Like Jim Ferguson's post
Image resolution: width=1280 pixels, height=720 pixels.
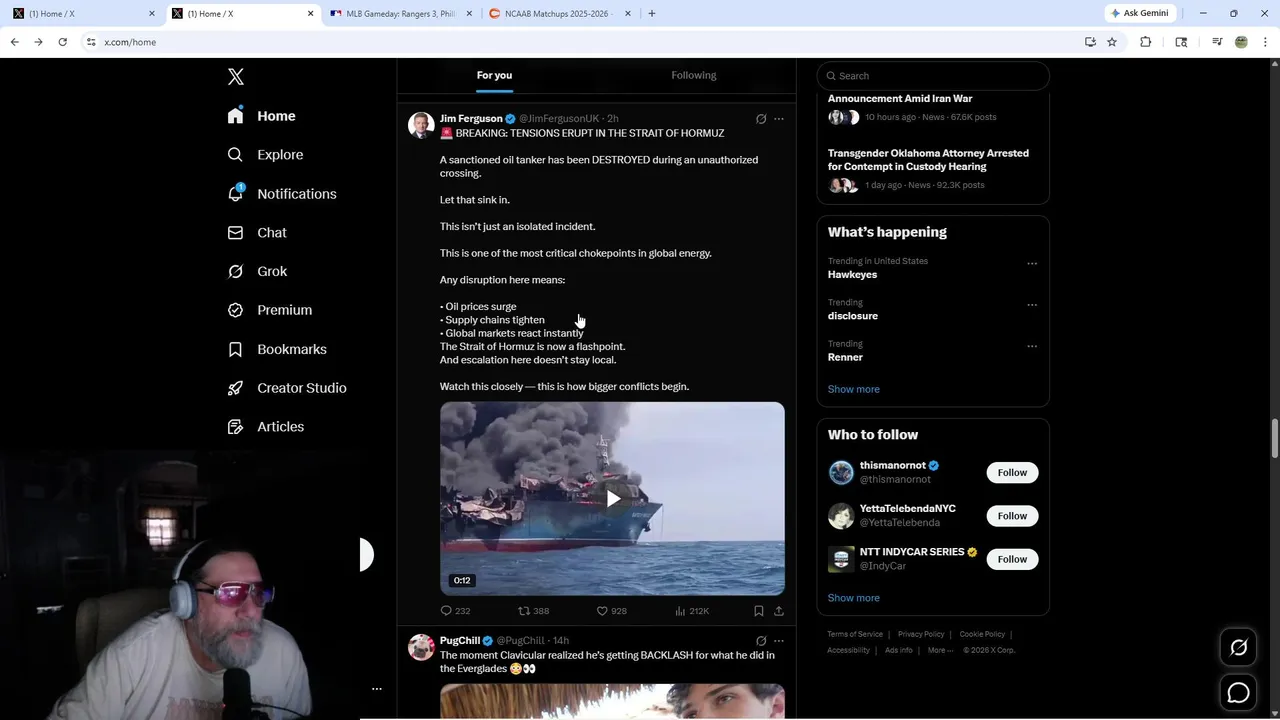611,611
